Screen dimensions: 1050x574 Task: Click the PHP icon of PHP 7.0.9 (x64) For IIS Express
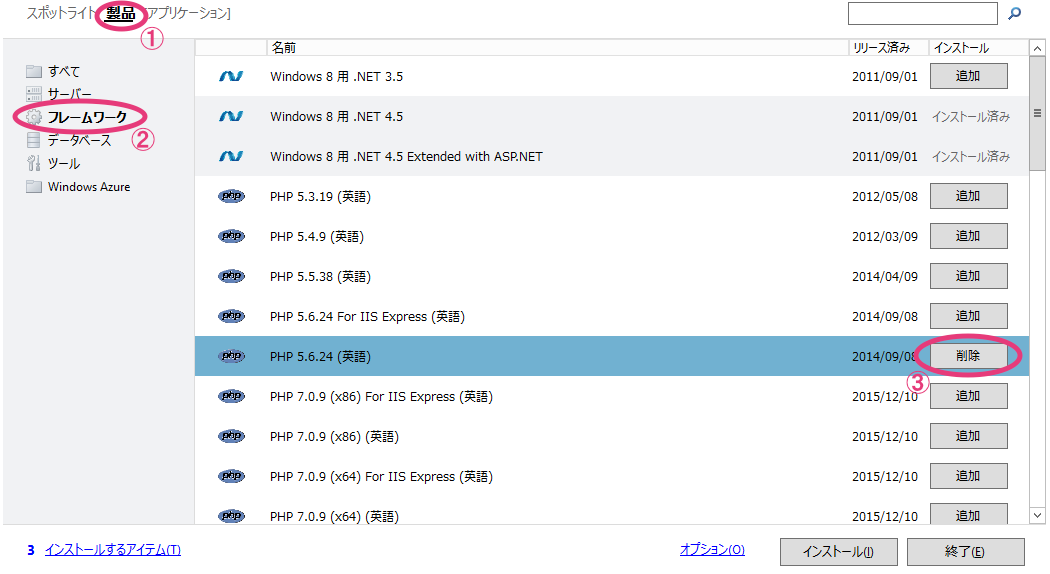(232, 476)
